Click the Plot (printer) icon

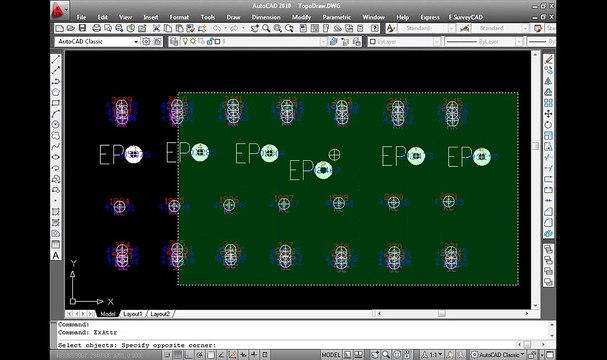96,28
